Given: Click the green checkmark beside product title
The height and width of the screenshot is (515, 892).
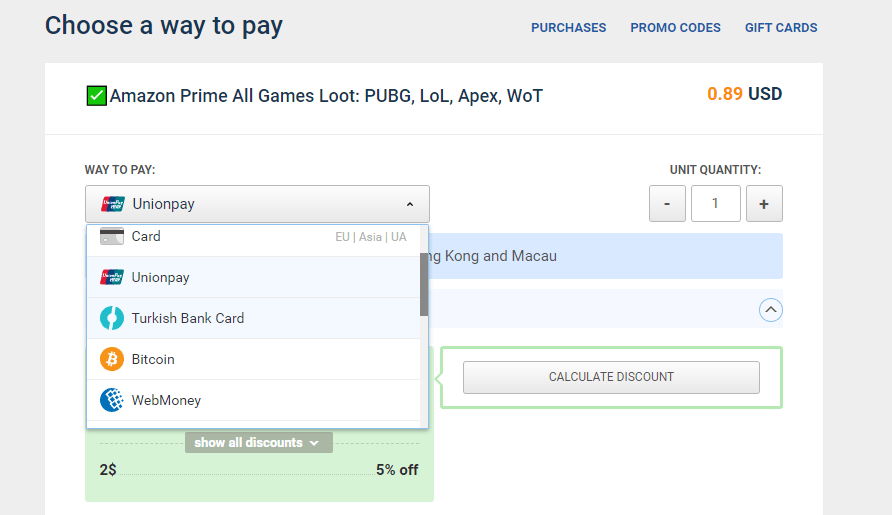Looking at the screenshot, I should pos(96,96).
